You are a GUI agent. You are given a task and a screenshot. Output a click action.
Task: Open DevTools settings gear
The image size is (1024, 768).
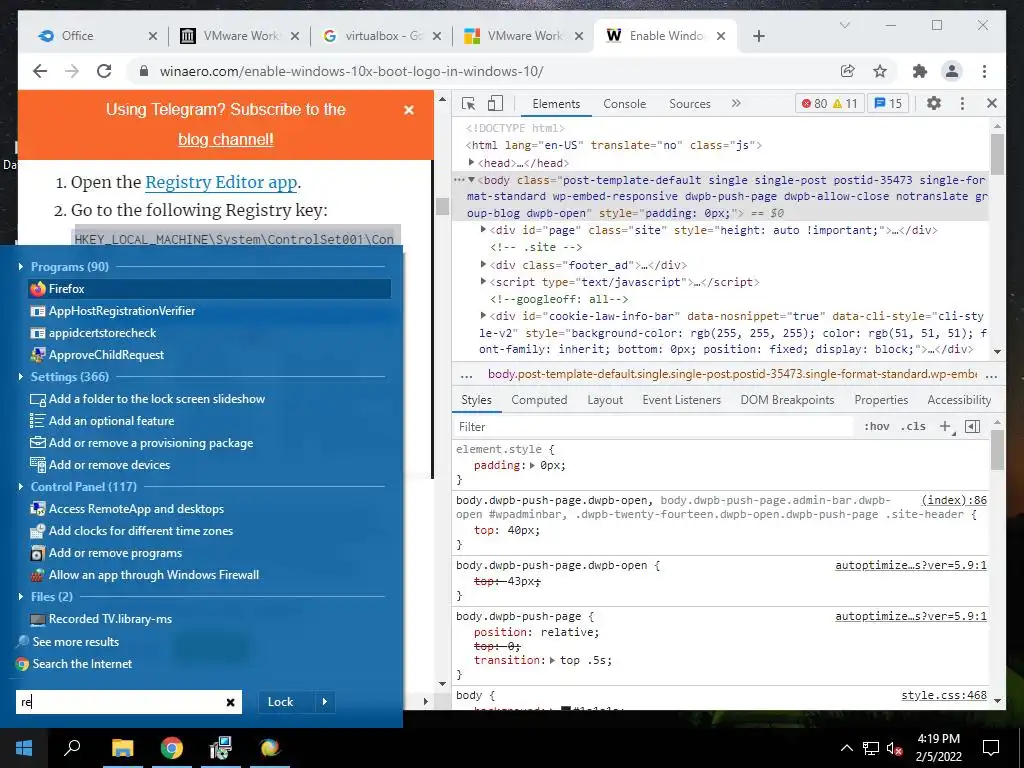point(934,103)
